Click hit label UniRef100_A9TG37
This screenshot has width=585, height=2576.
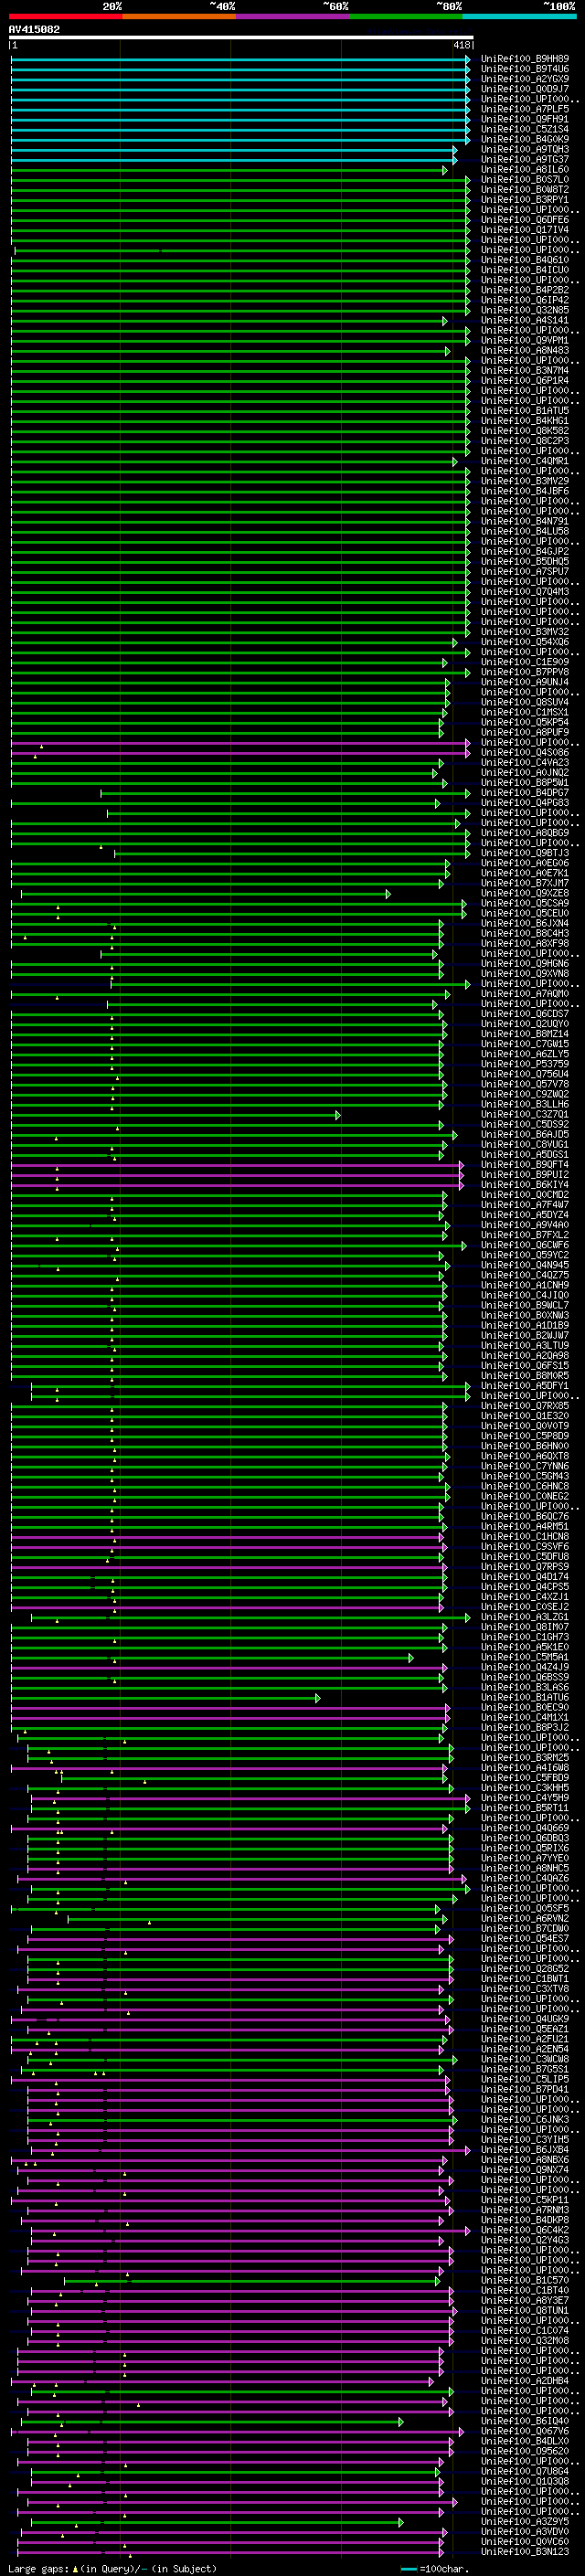tap(525, 159)
